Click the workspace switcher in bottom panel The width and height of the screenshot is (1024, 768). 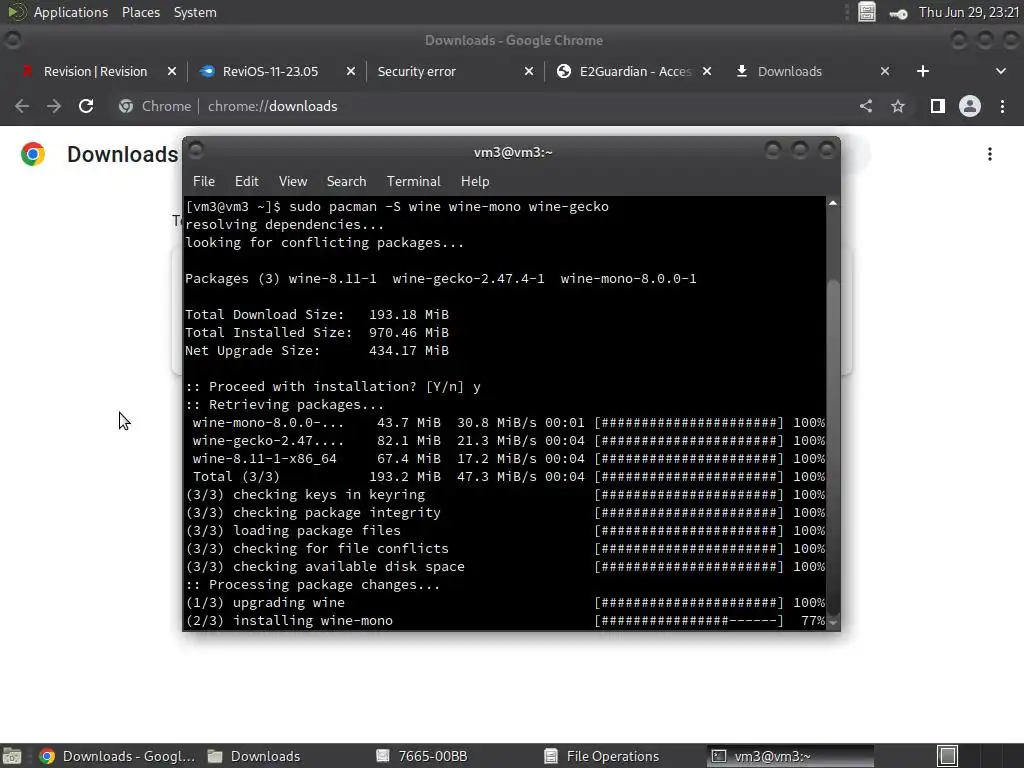click(948, 756)
